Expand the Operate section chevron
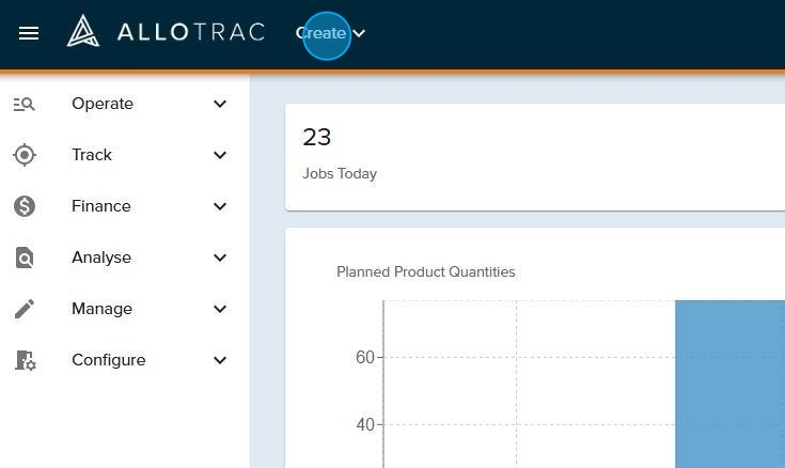The width and height of the screenshot is (785, 468). (x=220, y=104)
